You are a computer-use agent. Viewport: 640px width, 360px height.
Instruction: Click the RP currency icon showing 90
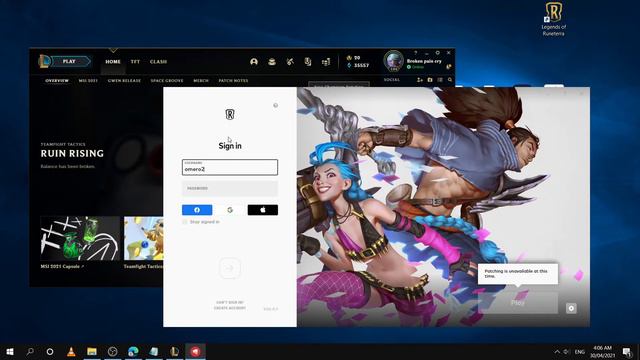[x=349, y=58]
